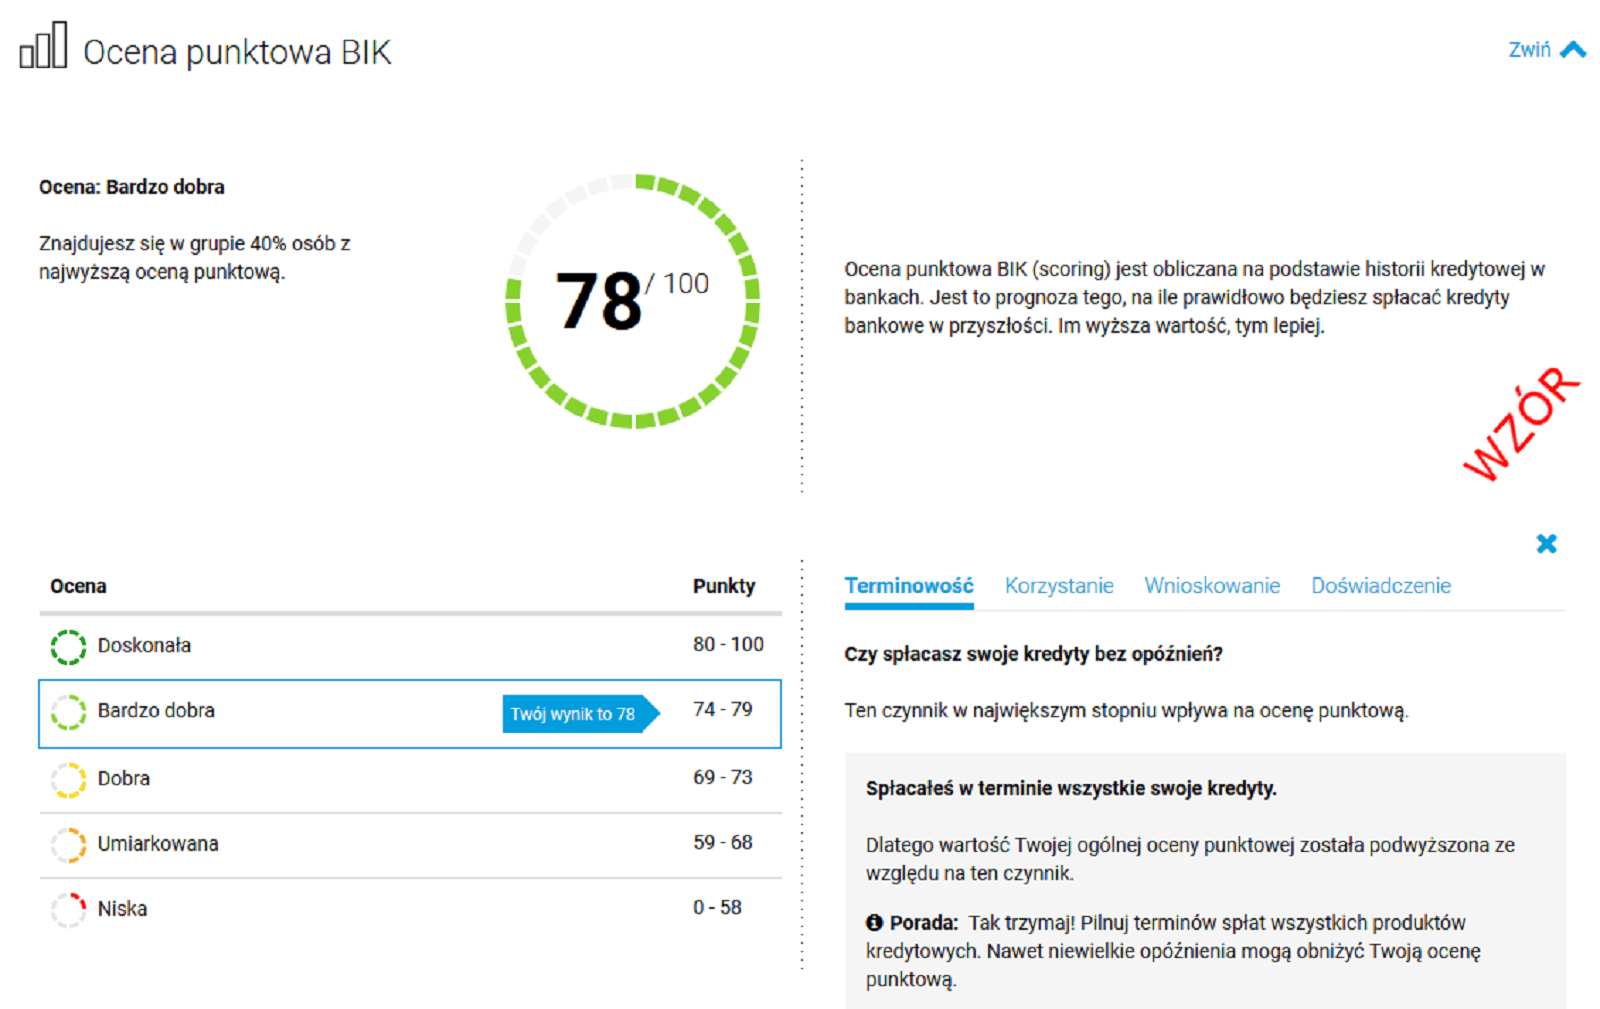This screenshot has width=1600, height=1009.
Task: Click the 'Porada:' label
Action: [924, 923]
